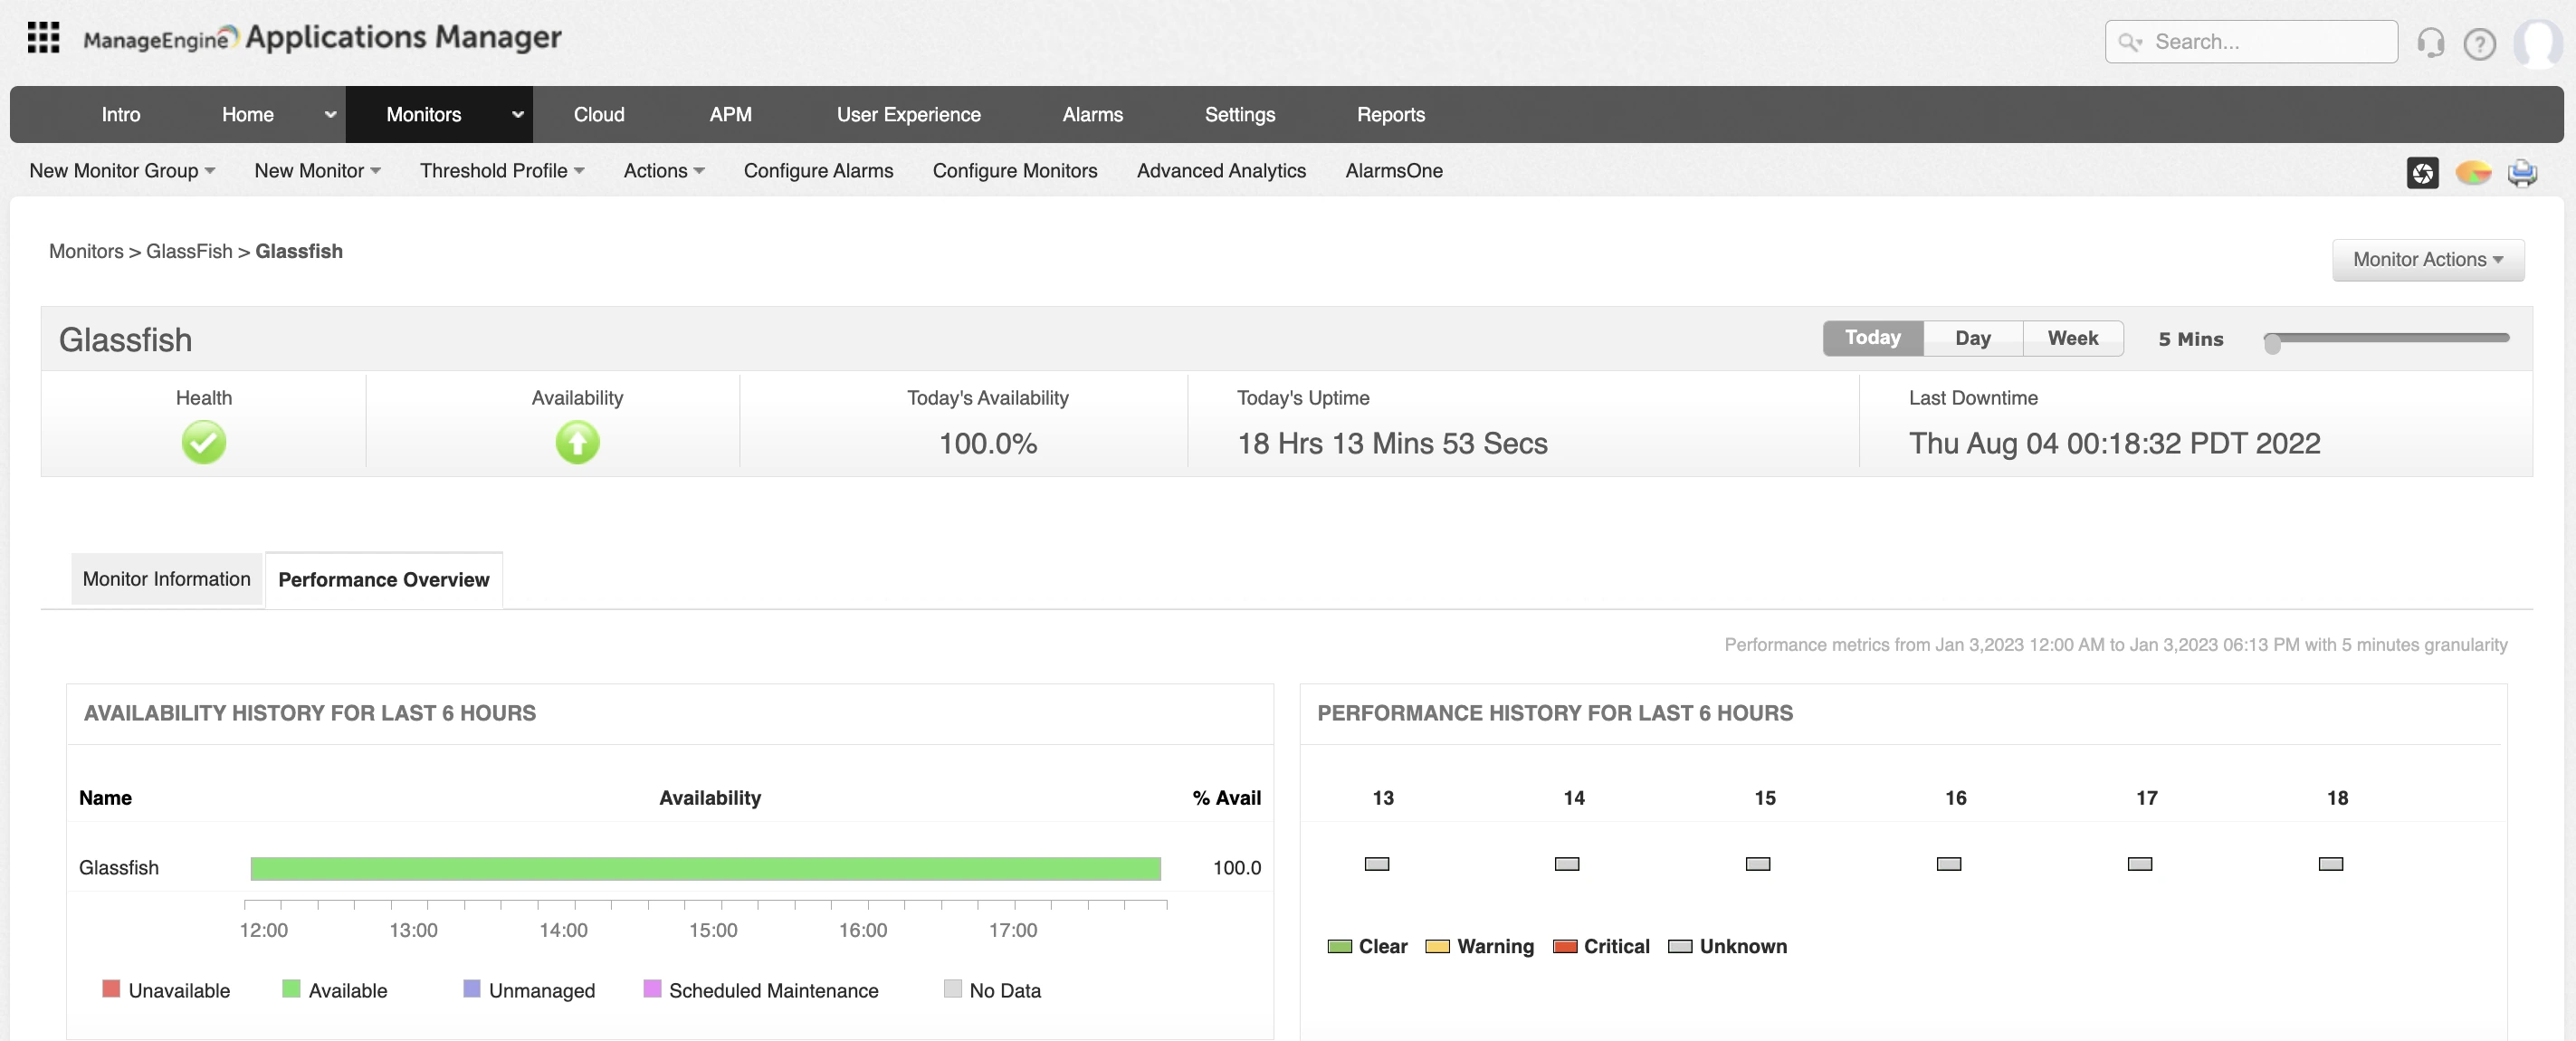This screenshot has height=1041, width=2576.
Task: Open the pie chart icon in the toolbar
Action: 2473,172
